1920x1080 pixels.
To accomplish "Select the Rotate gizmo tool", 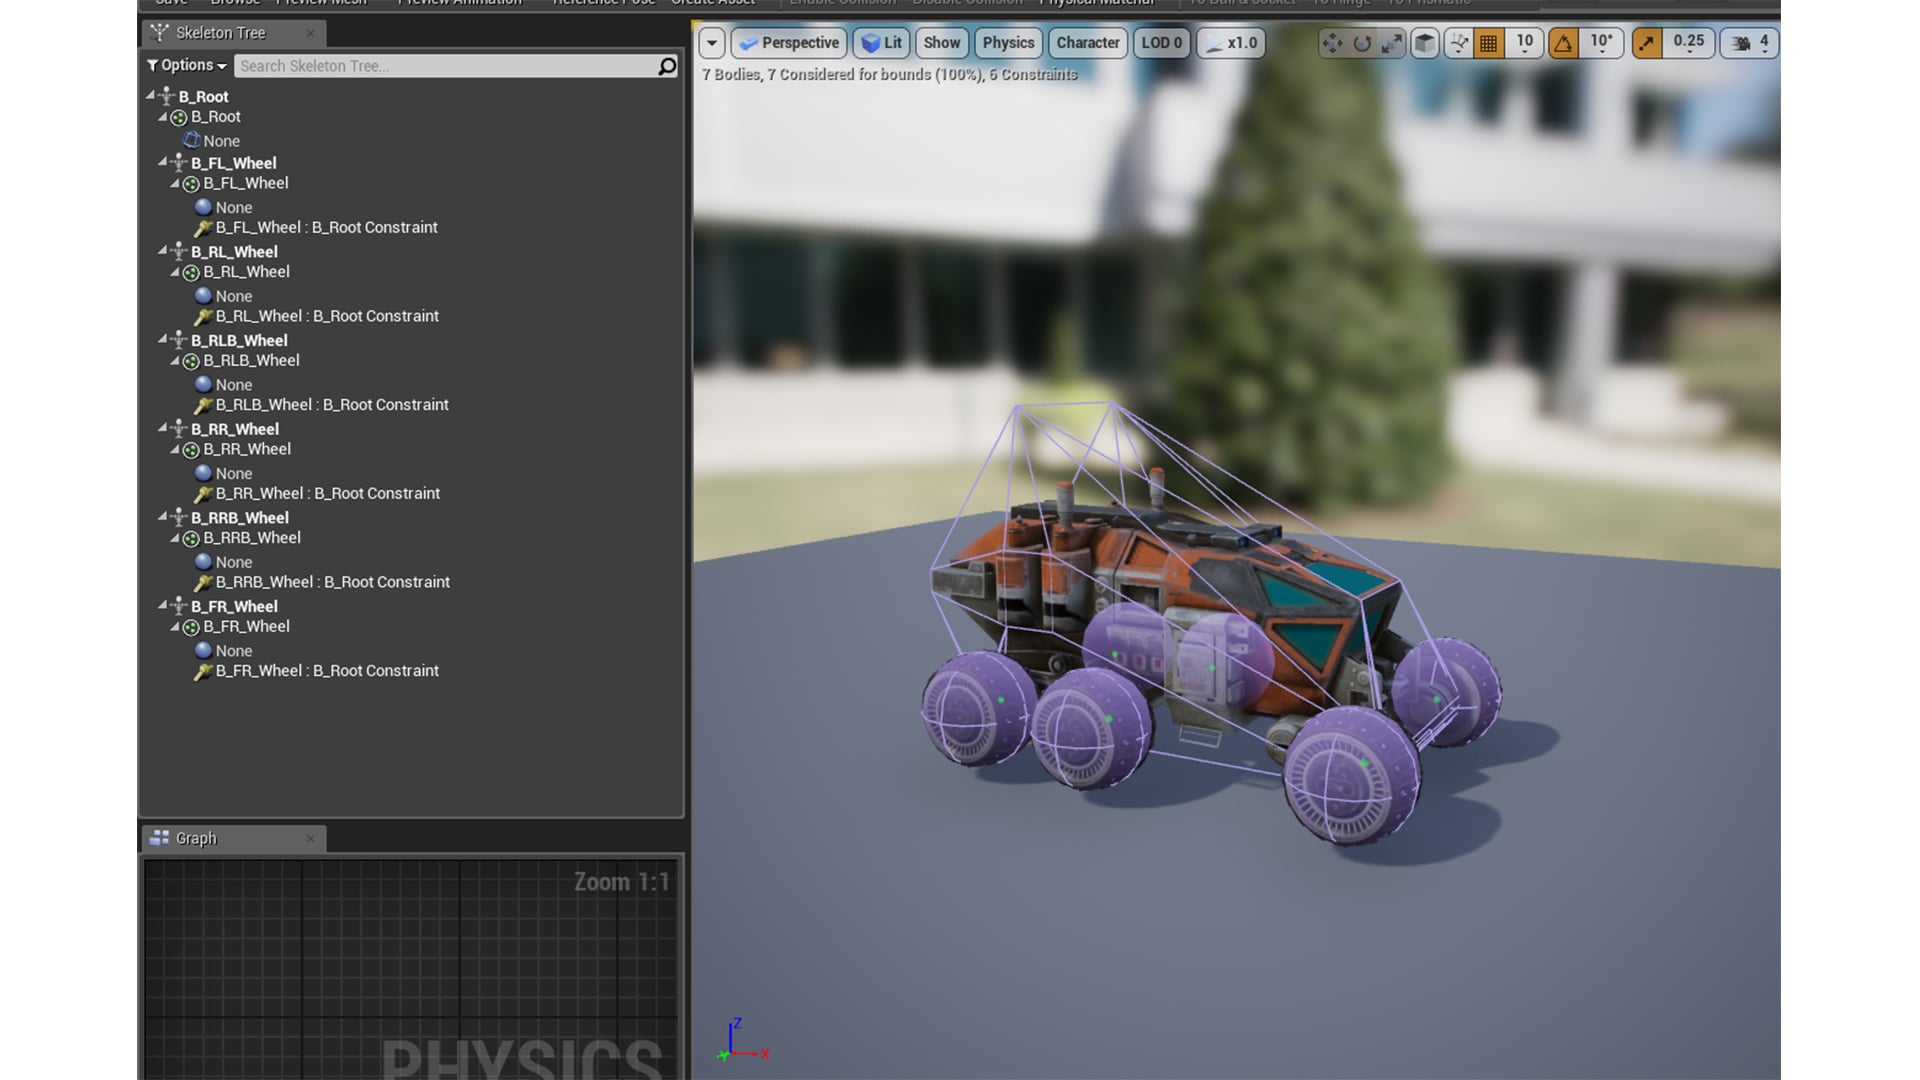I will tap(1363, 43).
